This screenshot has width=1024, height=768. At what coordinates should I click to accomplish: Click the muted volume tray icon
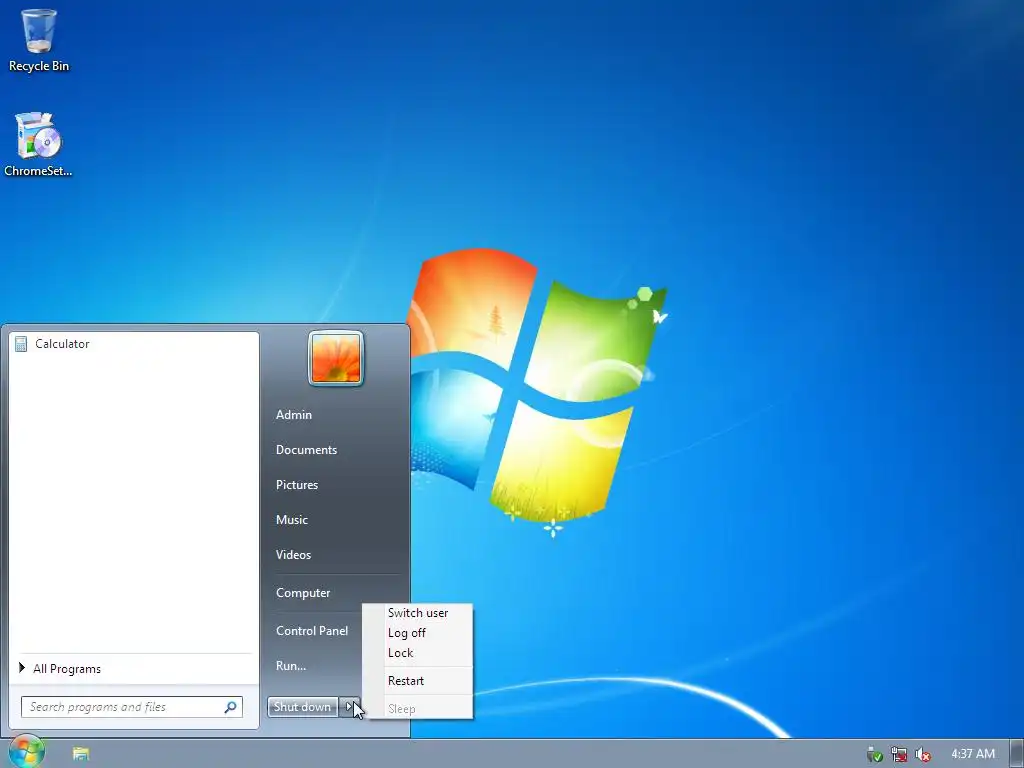(x=922, y=754)
